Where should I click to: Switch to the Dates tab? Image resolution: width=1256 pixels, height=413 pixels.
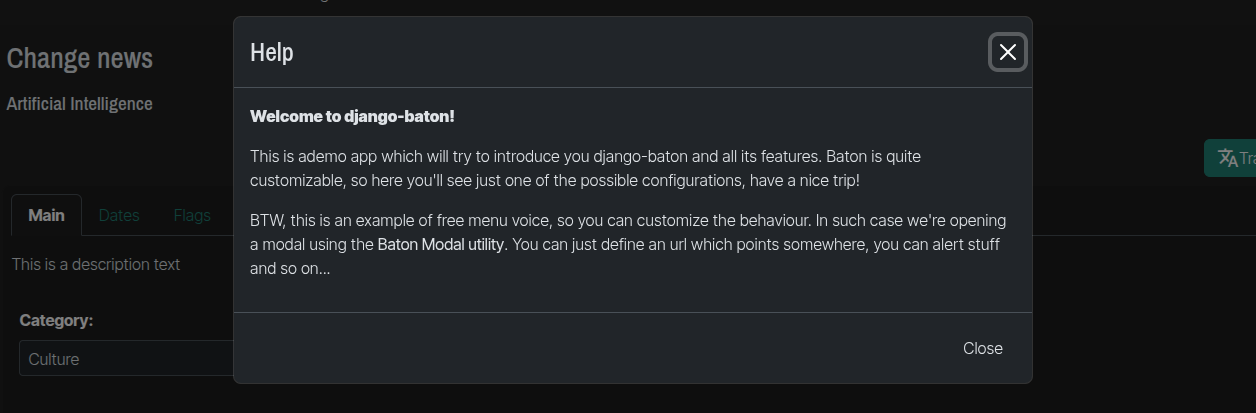(119, 215)
